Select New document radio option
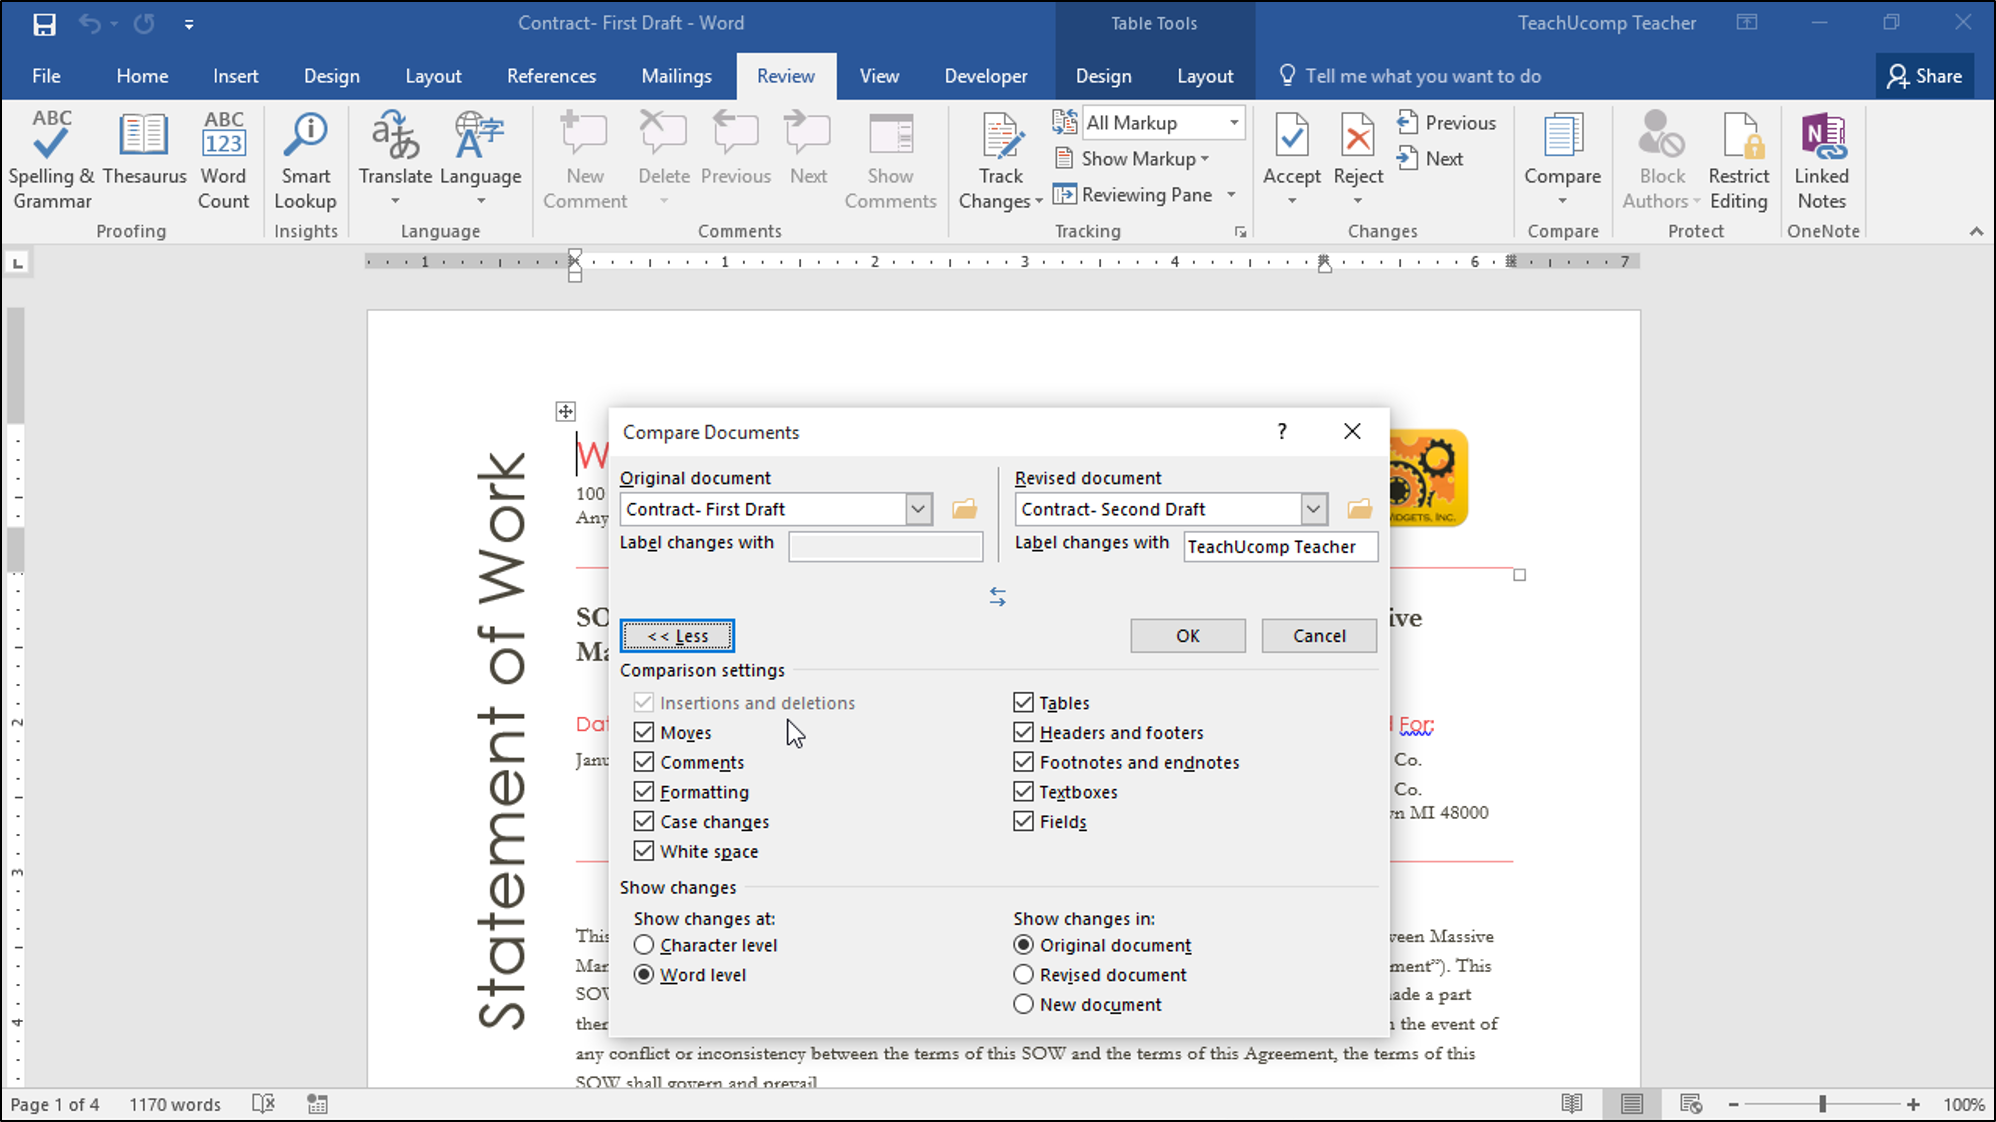The image size is (1996, 1122). click(x=1023, y=1004)
